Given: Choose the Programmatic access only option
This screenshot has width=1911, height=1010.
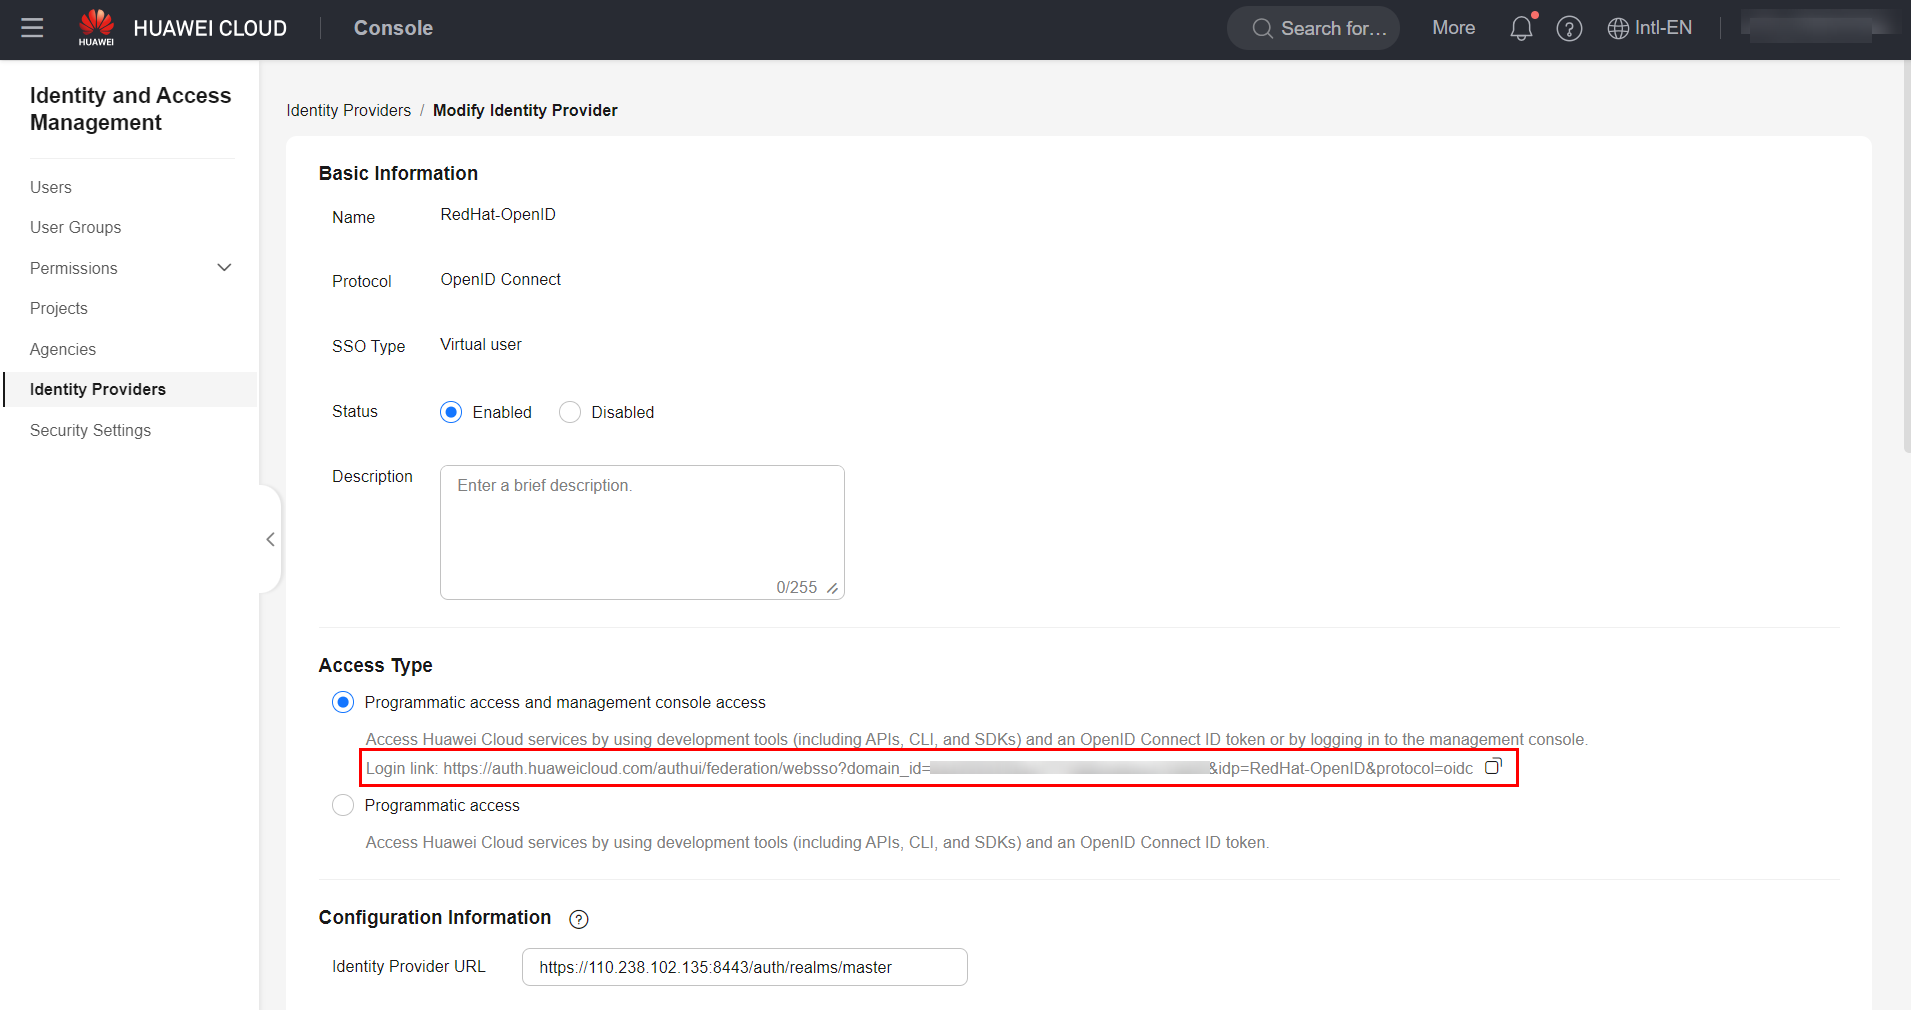Looking at the screenshot, I should point(343,805).
